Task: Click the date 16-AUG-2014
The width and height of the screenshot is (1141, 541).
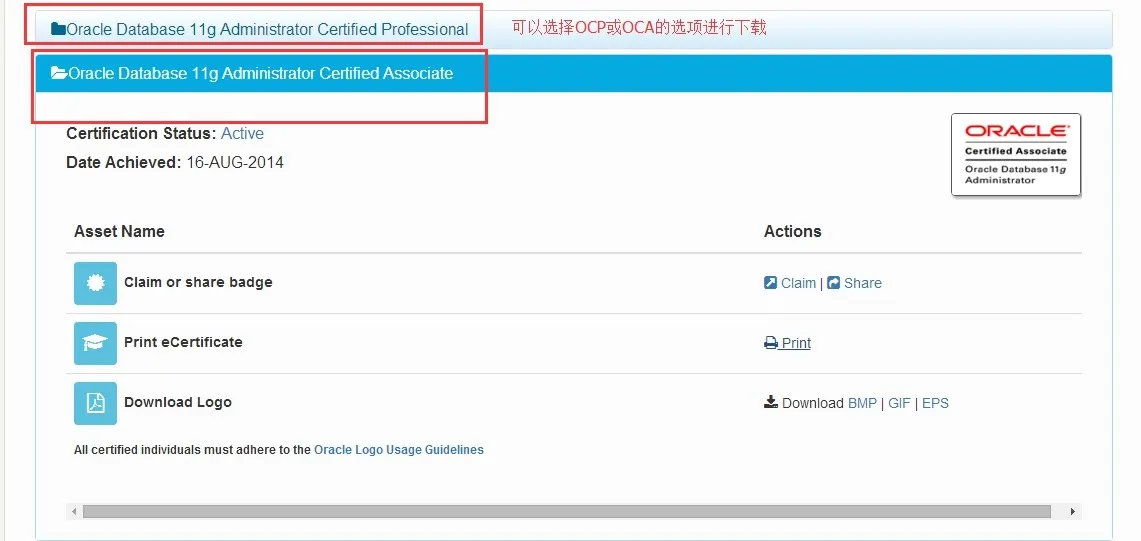Action: click(x=235, y=163)
